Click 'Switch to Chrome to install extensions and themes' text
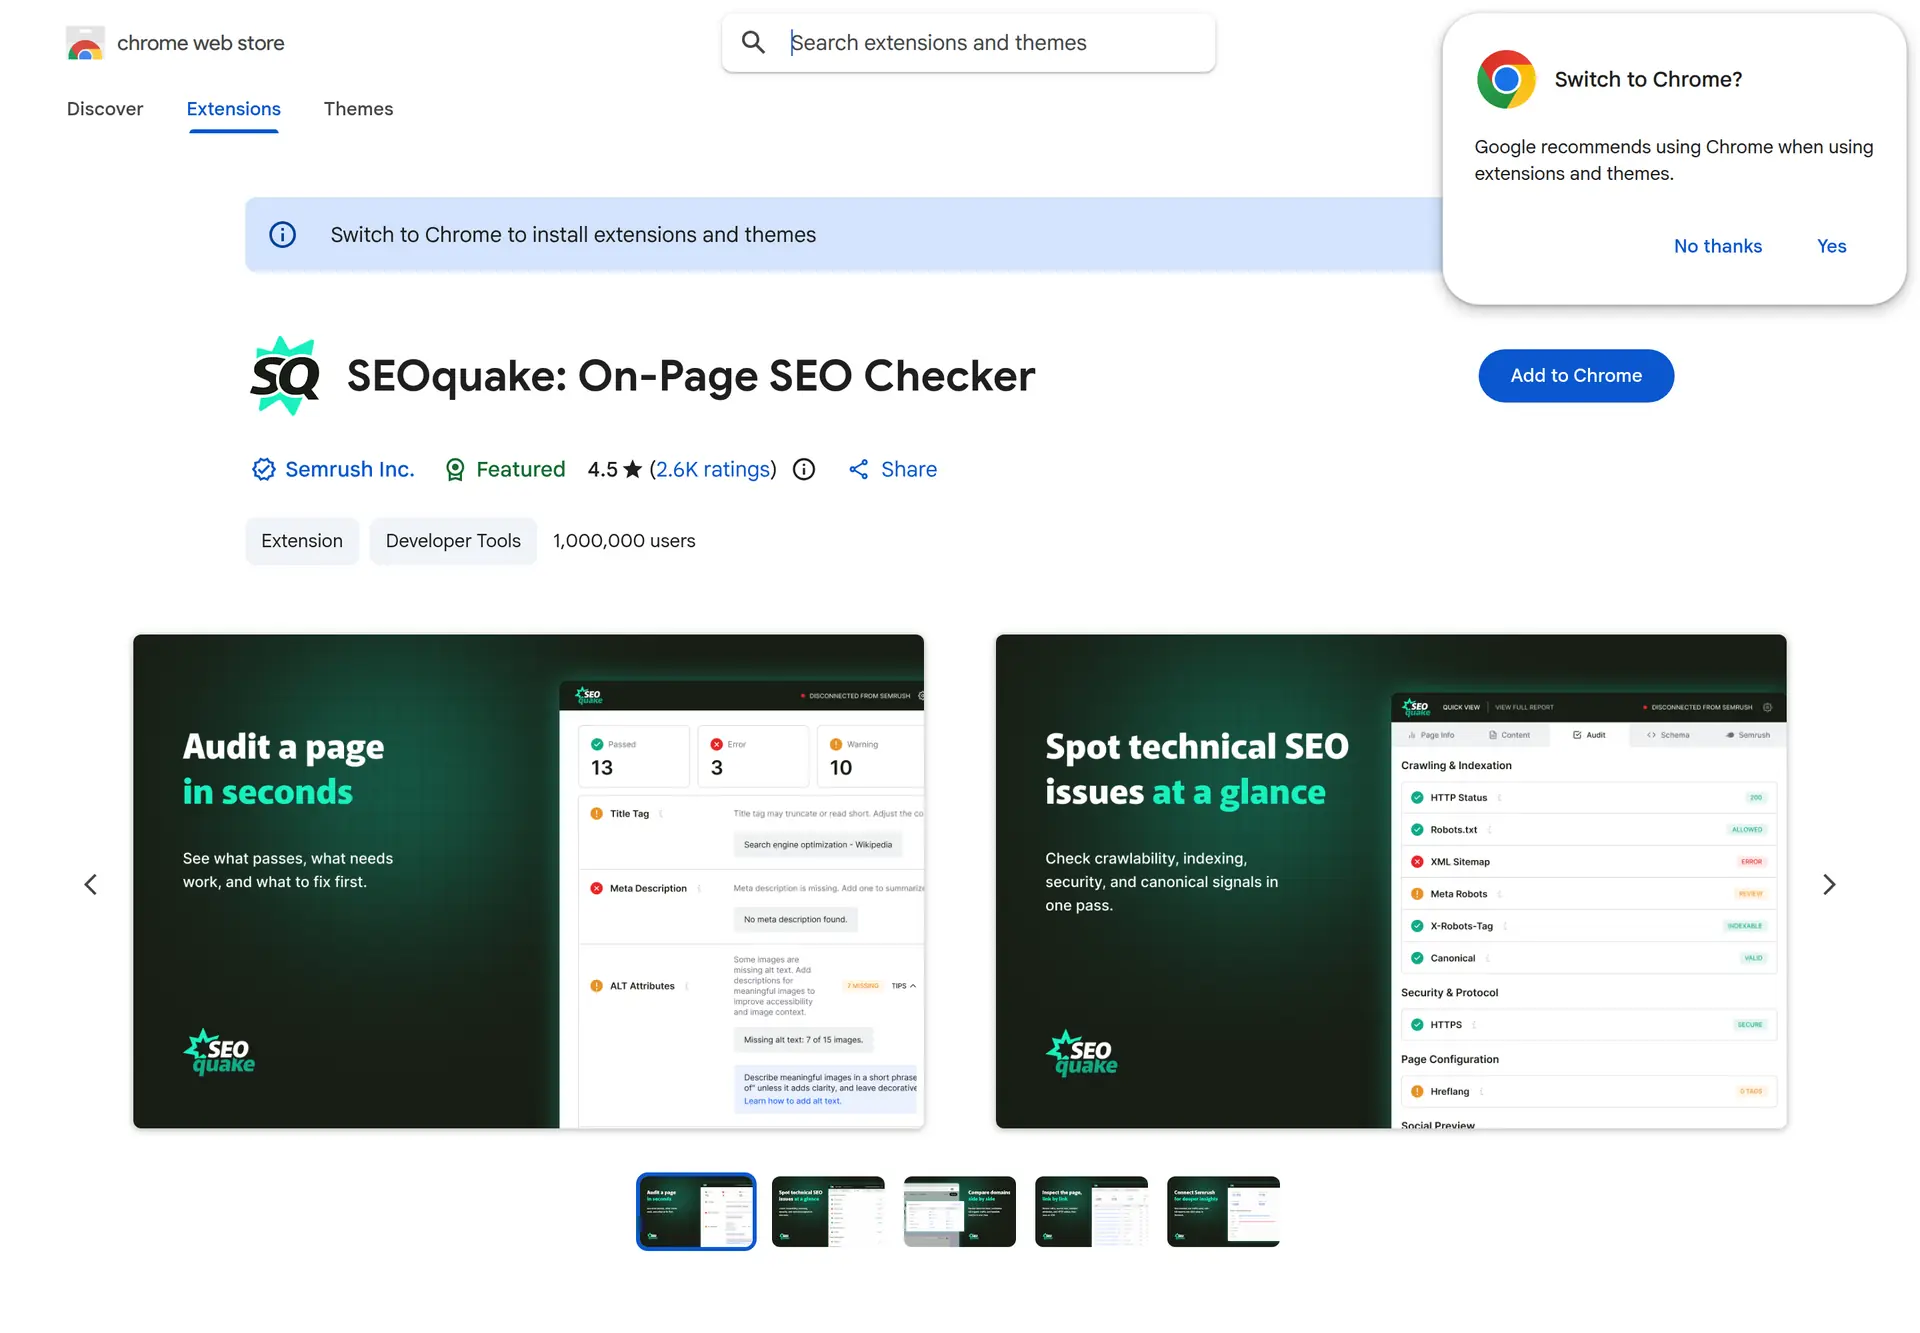 pyautogui.click(x=573, y=235)
